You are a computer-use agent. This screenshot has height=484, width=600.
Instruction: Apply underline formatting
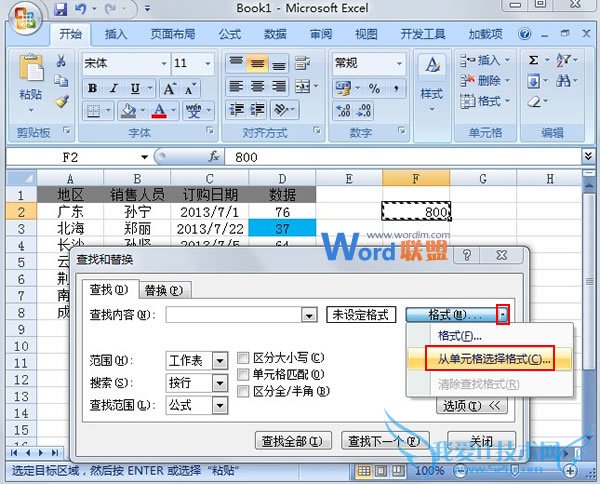pyautogui.click(x=135, y=88)
